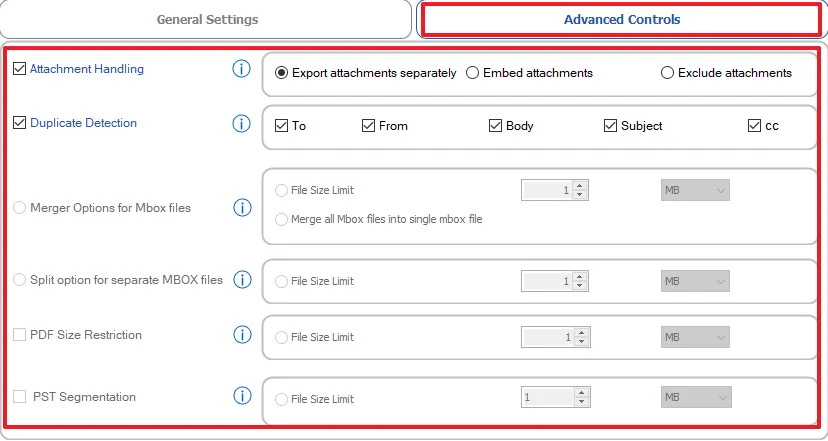Toggle Attachment Handling checkbox
The image size is (828, 441).
20,69
